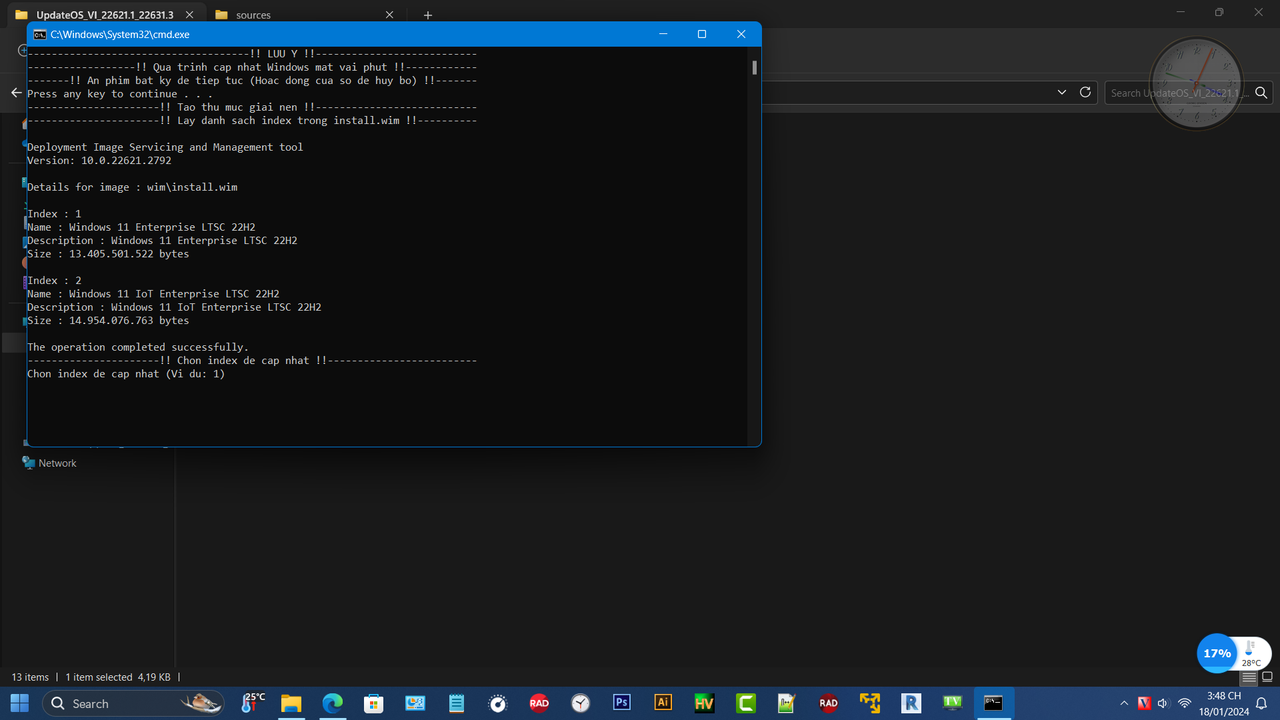Close the UpdateOS_VI Explorer tab
1280x720 pixels.
189,15
